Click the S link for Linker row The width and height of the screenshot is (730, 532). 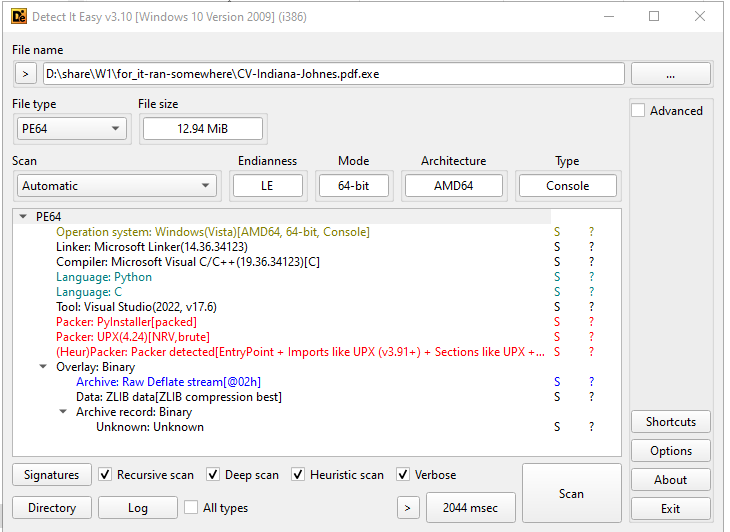coord(557,247)
